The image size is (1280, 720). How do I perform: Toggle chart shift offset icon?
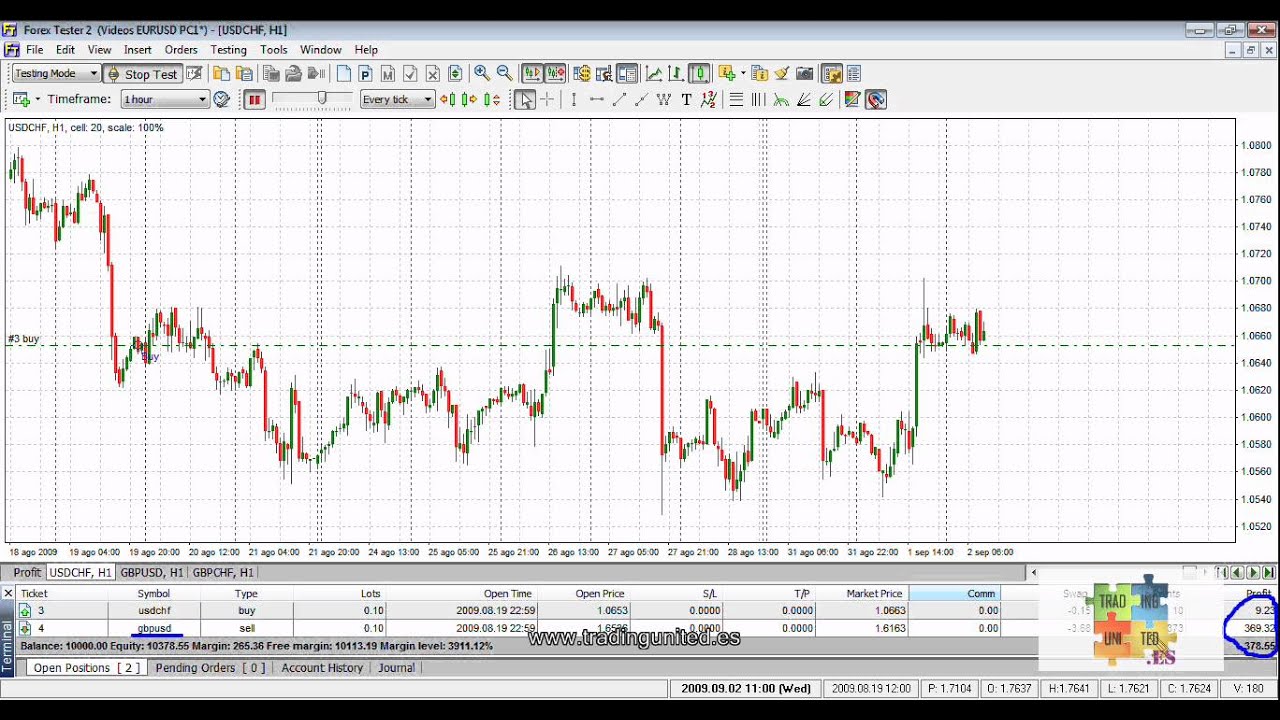(x=556, y=73)
